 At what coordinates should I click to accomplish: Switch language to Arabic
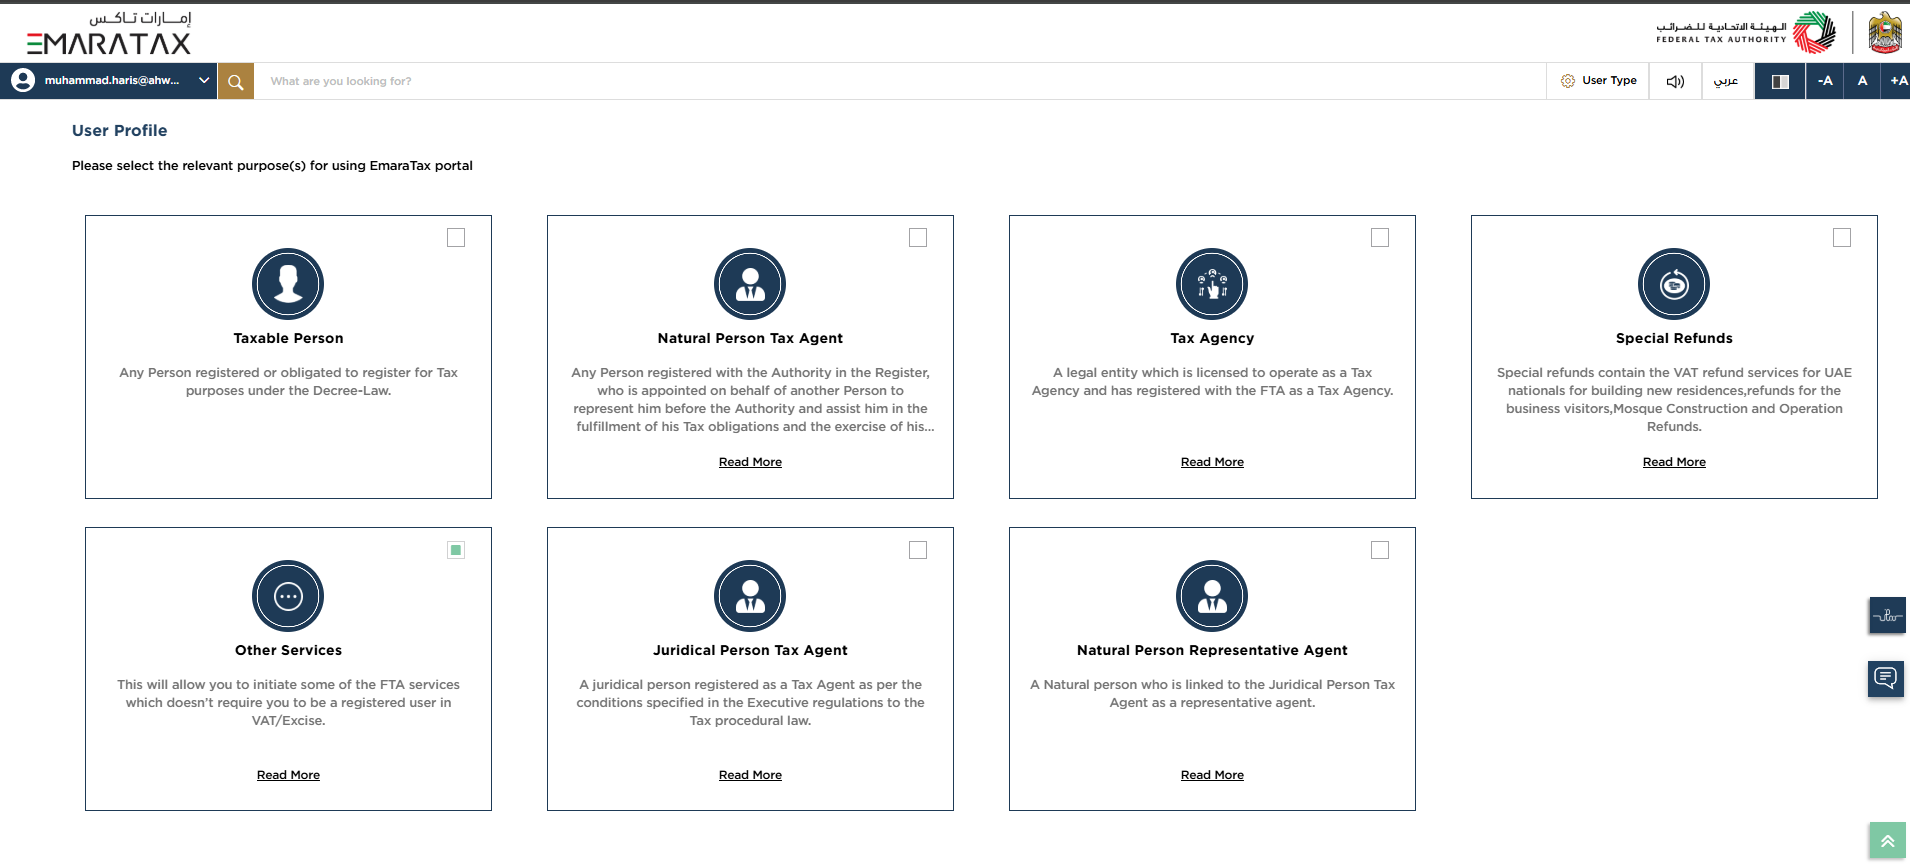1727,81
